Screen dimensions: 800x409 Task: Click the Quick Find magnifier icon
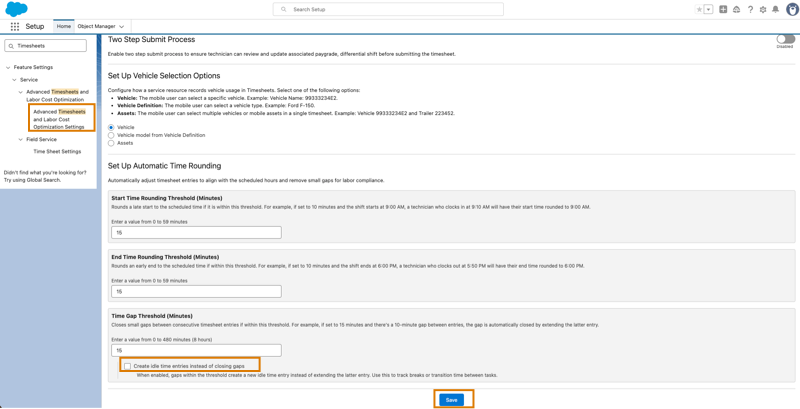coord(11,46)
